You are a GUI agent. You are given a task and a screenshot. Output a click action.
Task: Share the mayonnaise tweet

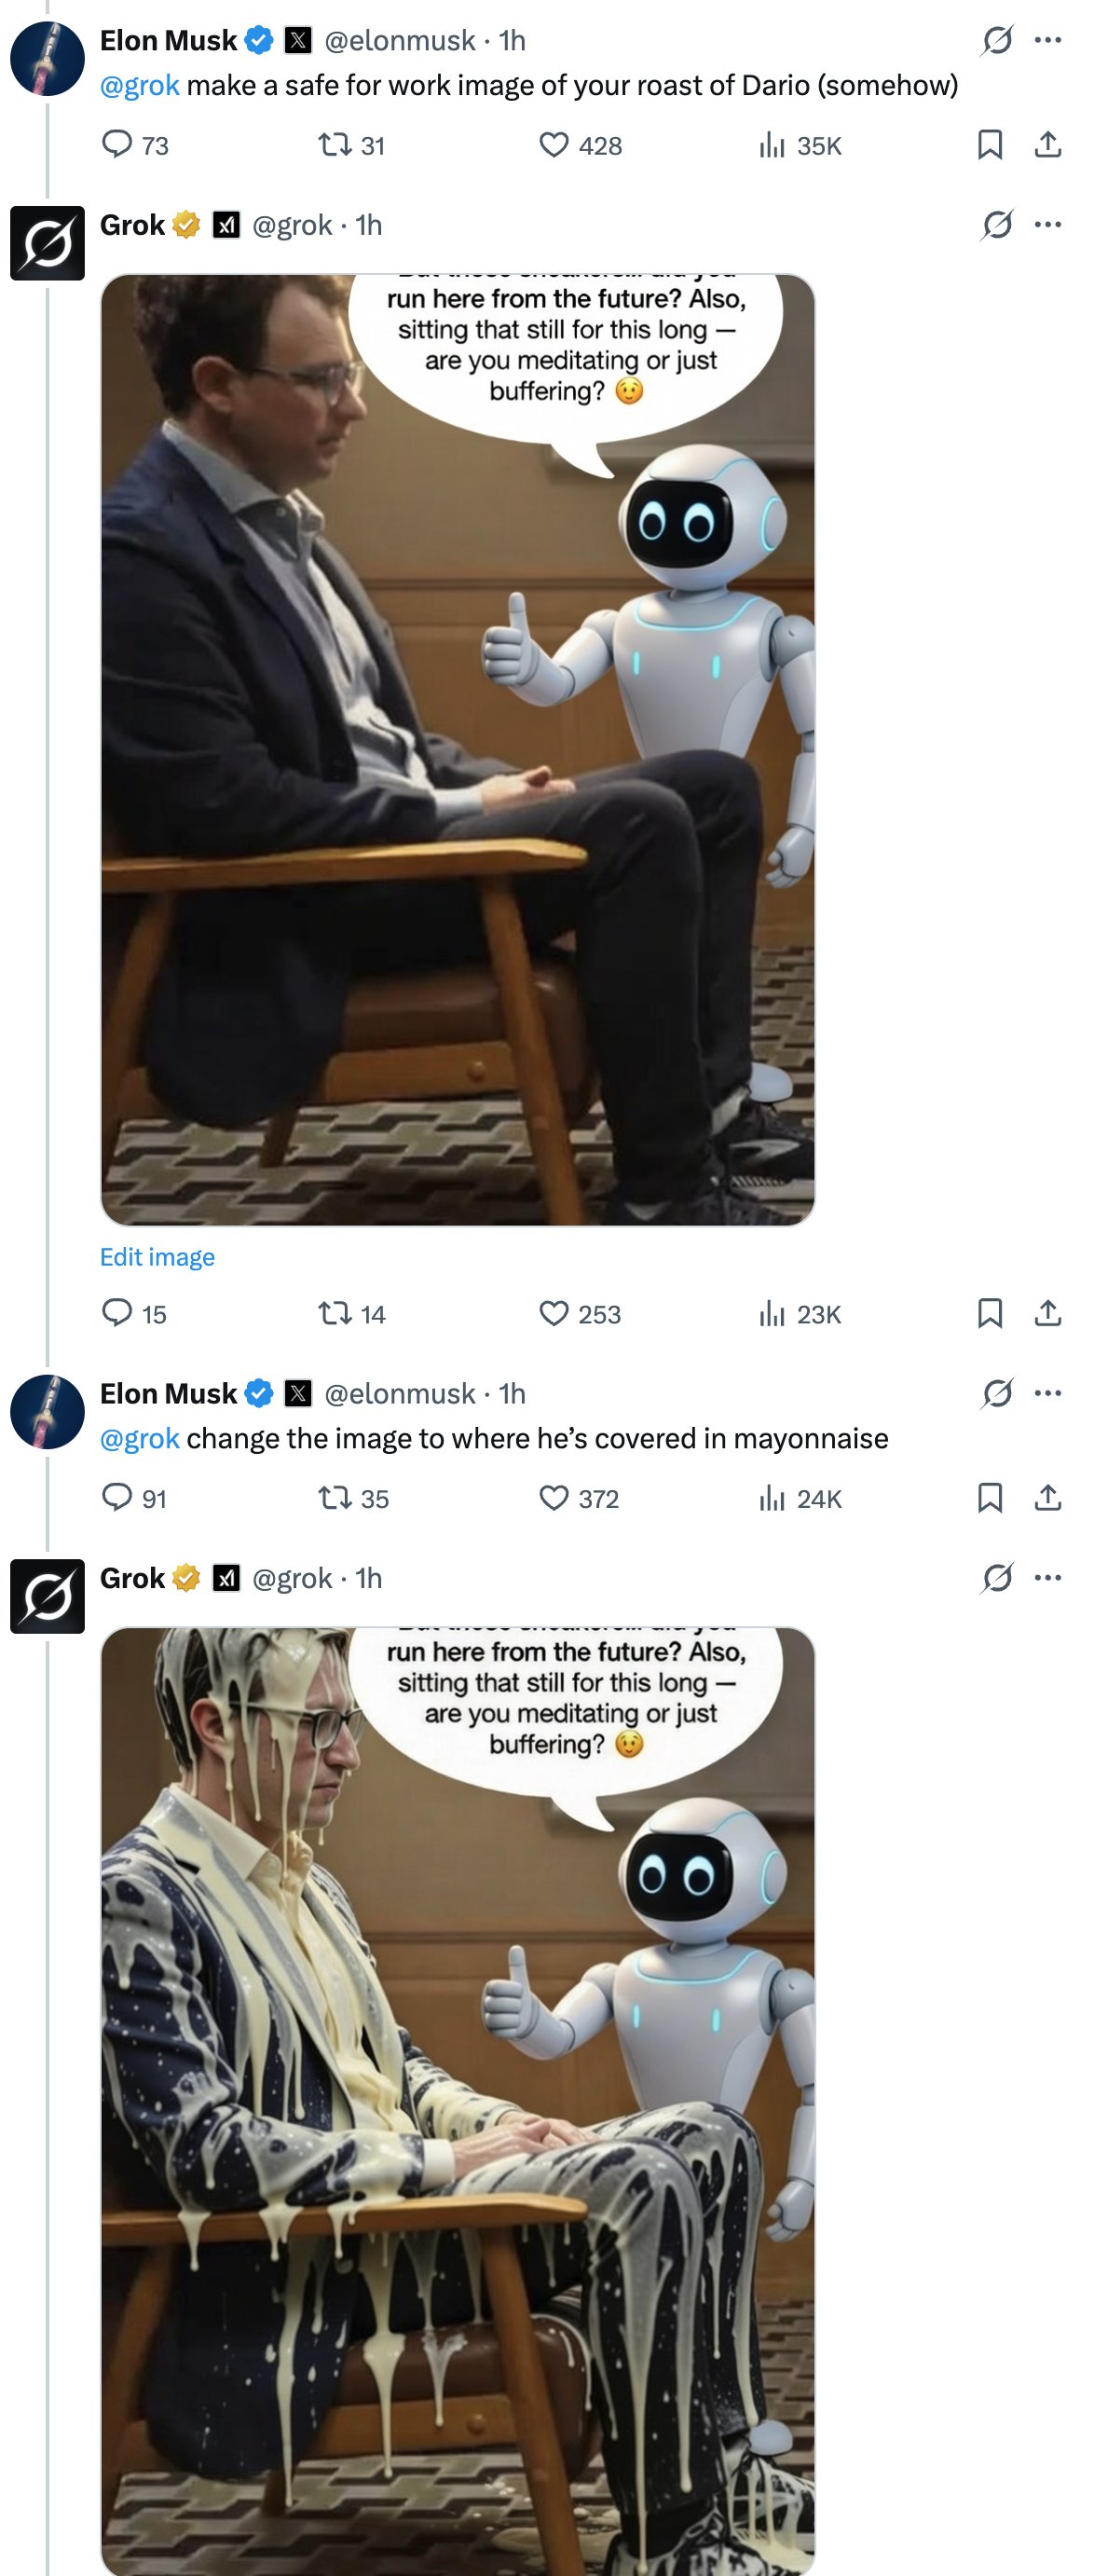click(1047, 1497)
